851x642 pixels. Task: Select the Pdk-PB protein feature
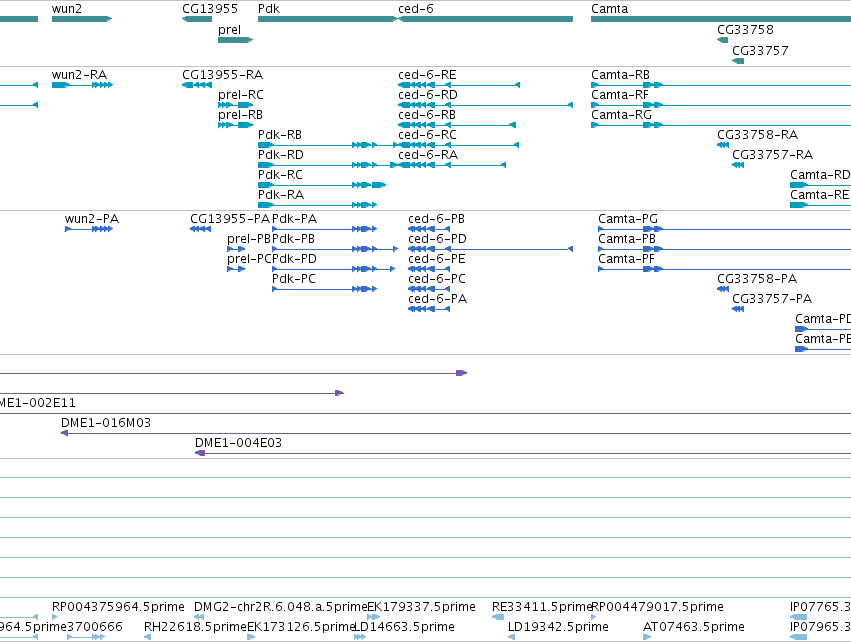[x=335, y=249]
